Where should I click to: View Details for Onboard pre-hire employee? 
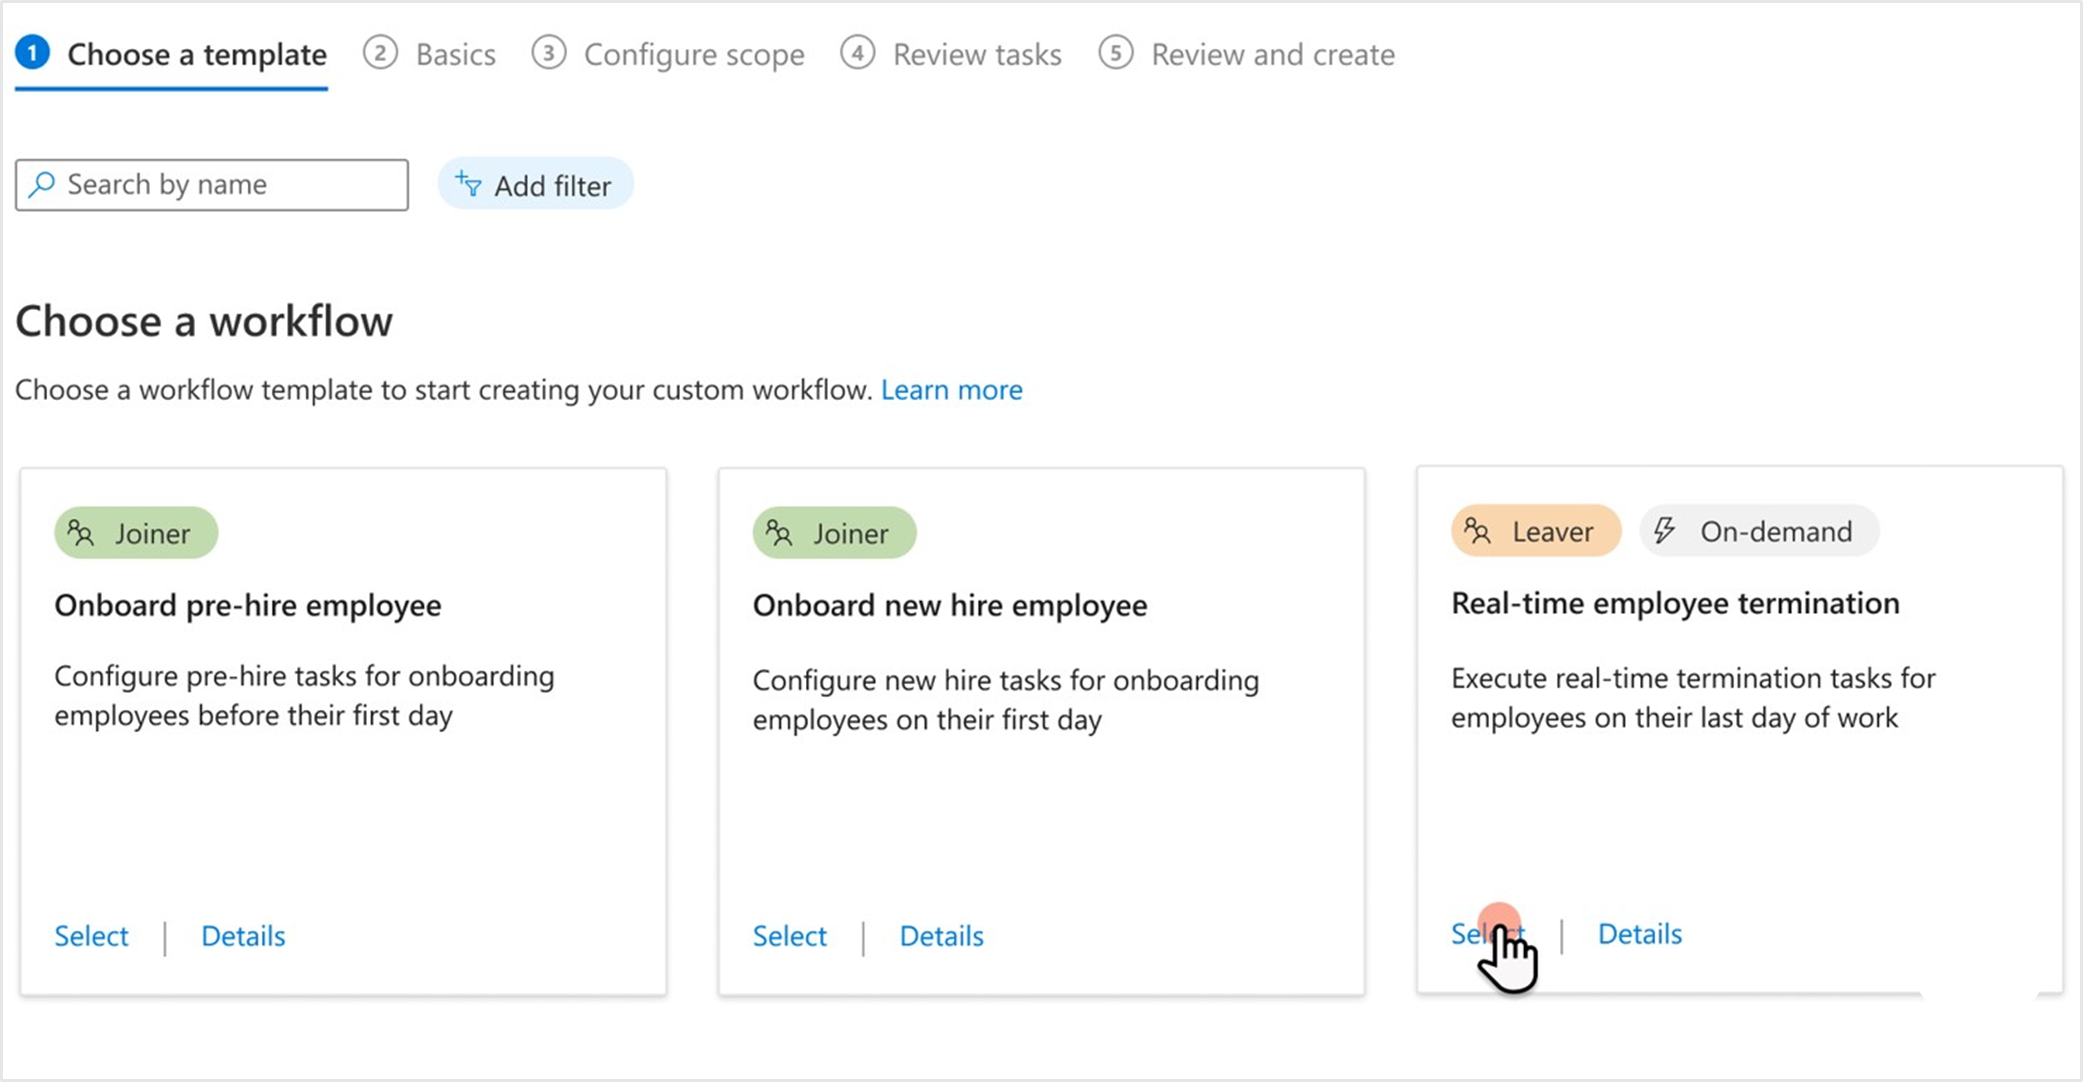(x=243, y=936)
